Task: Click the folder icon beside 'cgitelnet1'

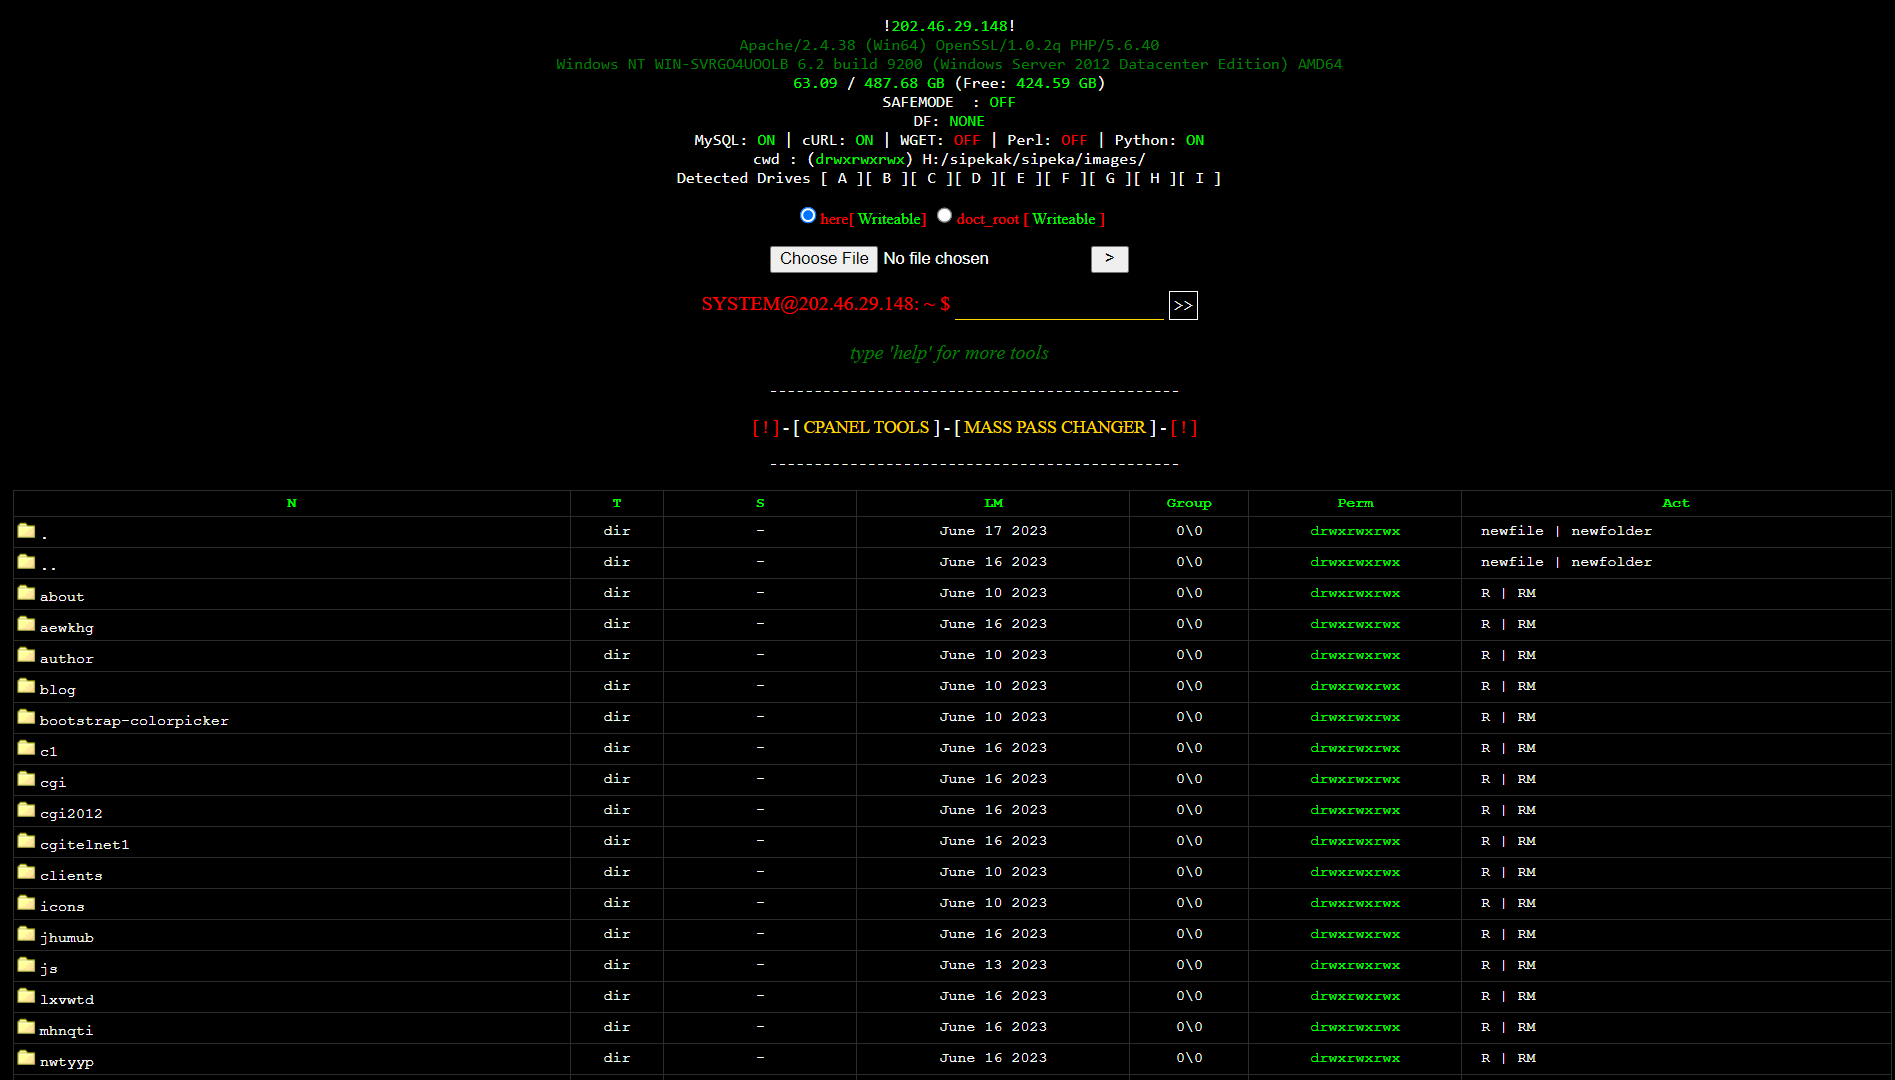Action: coord(26,840)
